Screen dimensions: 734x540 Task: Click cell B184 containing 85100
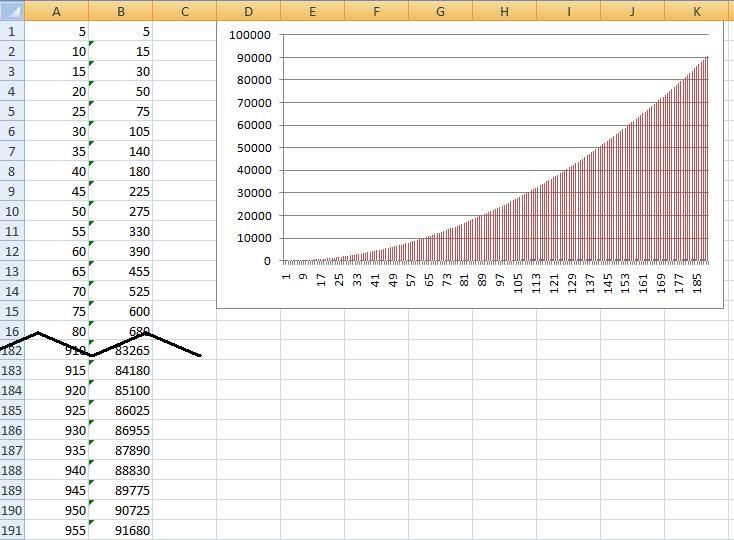(x=121, y=390)
